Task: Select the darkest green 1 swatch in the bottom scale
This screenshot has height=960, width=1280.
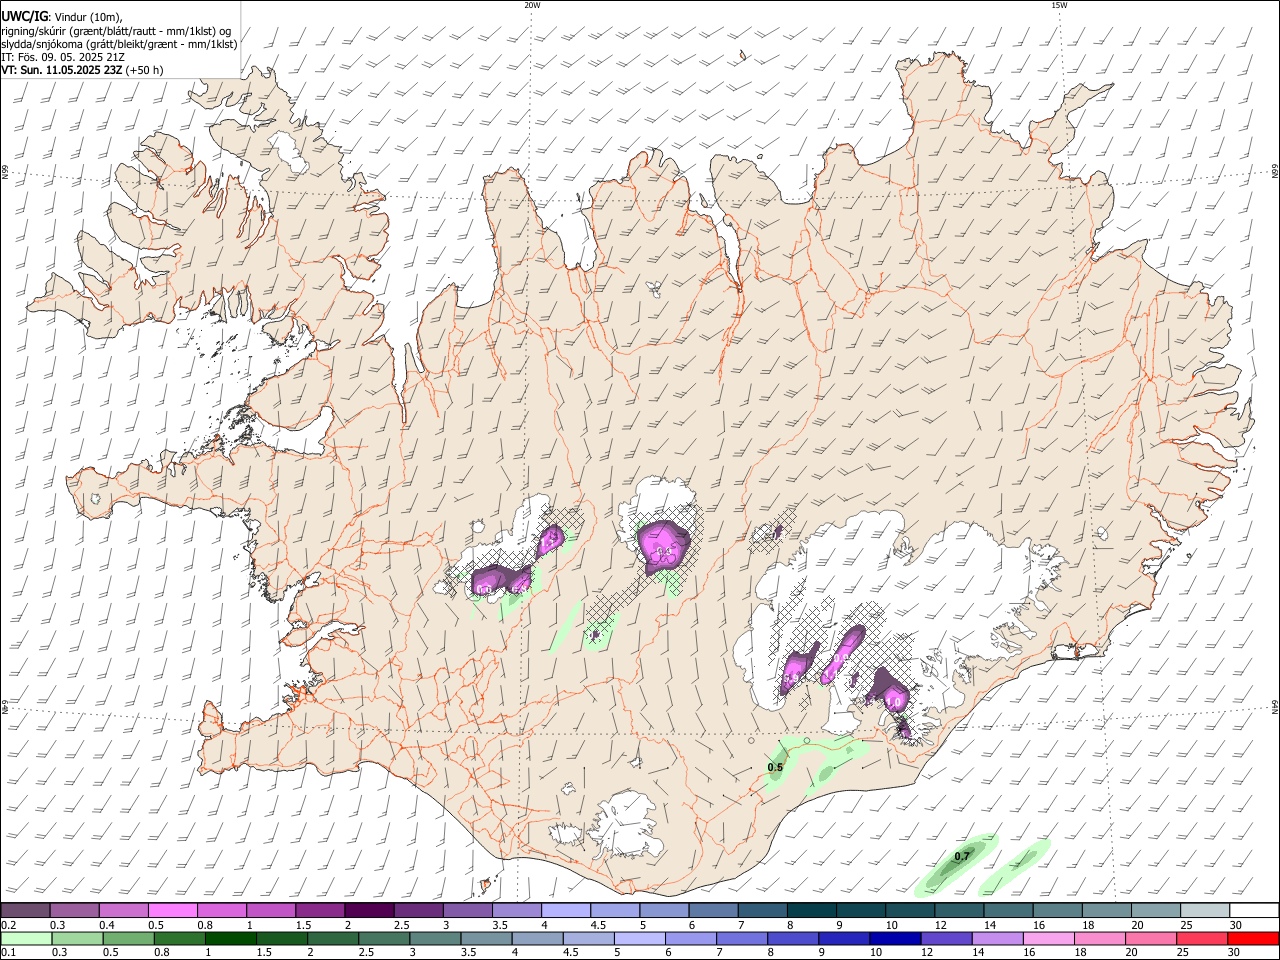Action: tap(231, 938)
